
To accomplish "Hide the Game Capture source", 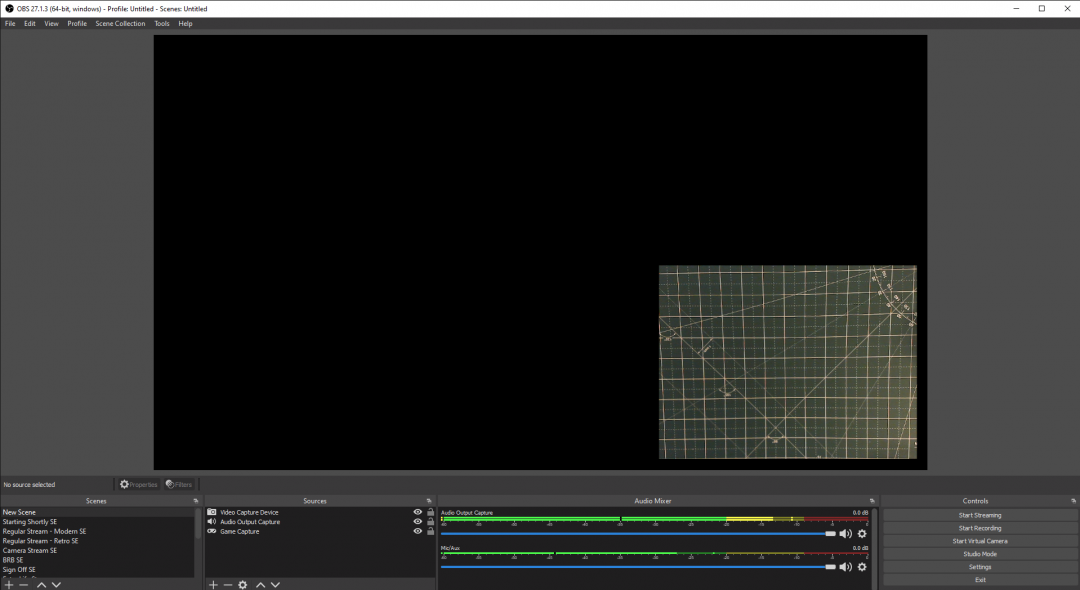I will point(417,531).
